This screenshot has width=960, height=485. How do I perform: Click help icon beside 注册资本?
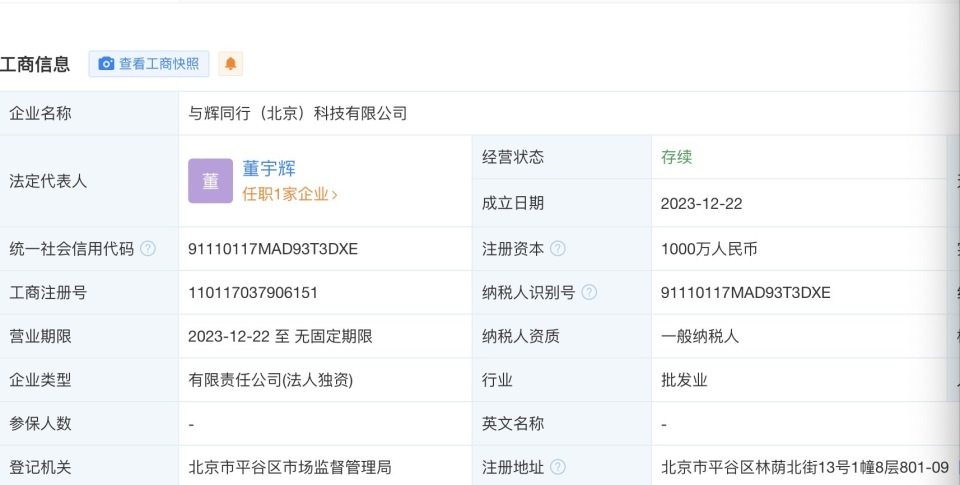(x=558, y=249)
